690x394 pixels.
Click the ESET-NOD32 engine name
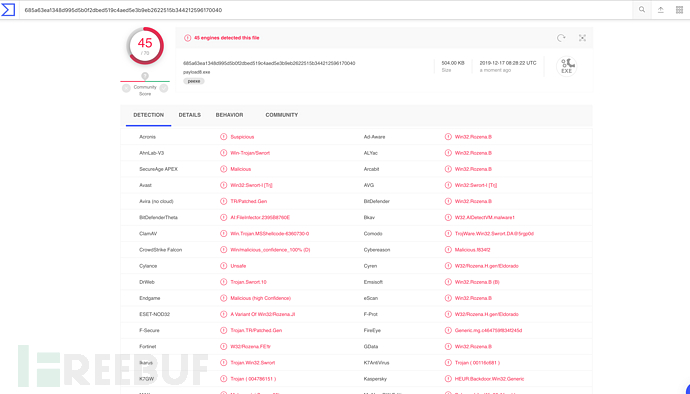click(x=154, y=314)
